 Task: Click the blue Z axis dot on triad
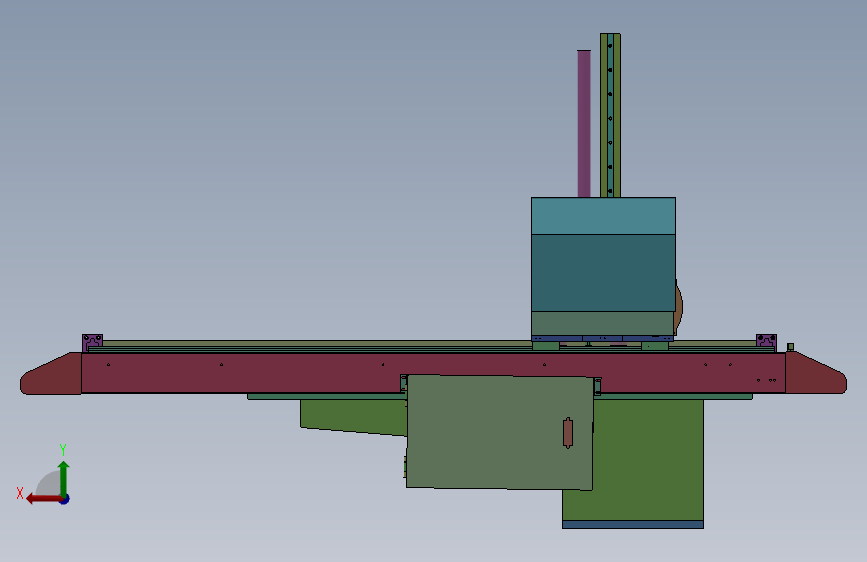[x=65, y=499]
